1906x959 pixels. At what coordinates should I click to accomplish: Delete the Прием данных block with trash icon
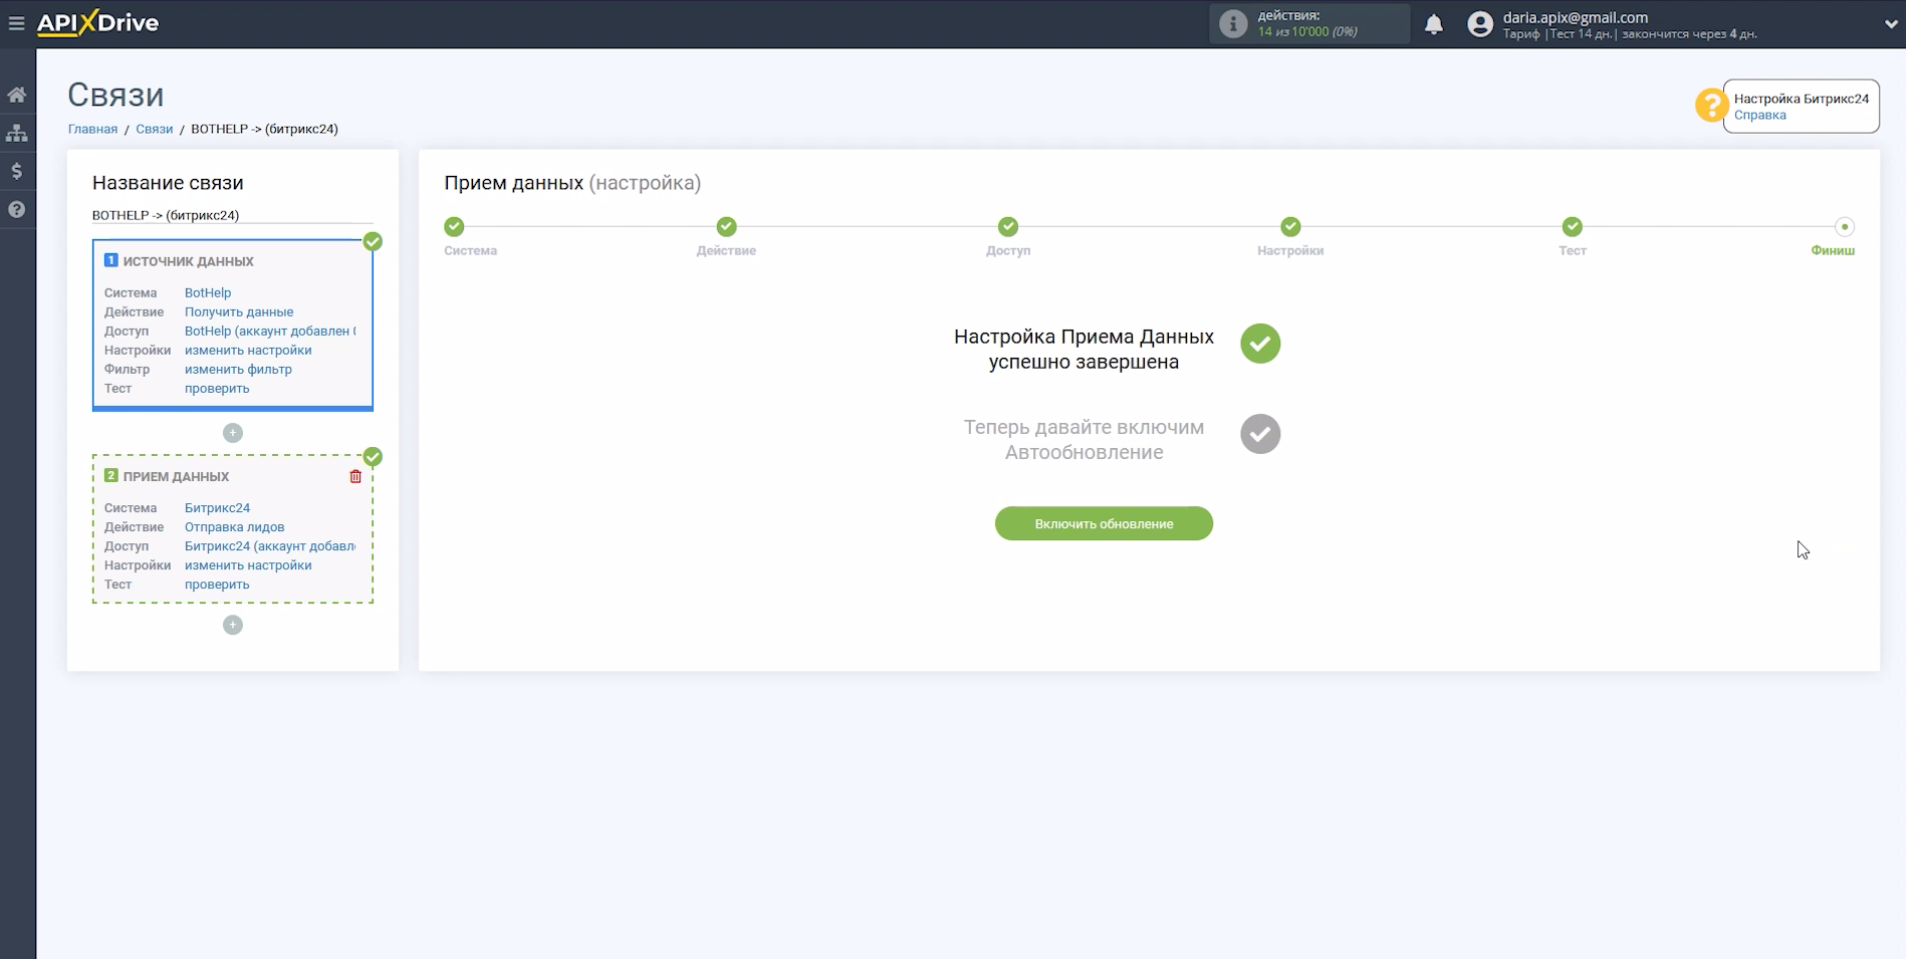355,477
